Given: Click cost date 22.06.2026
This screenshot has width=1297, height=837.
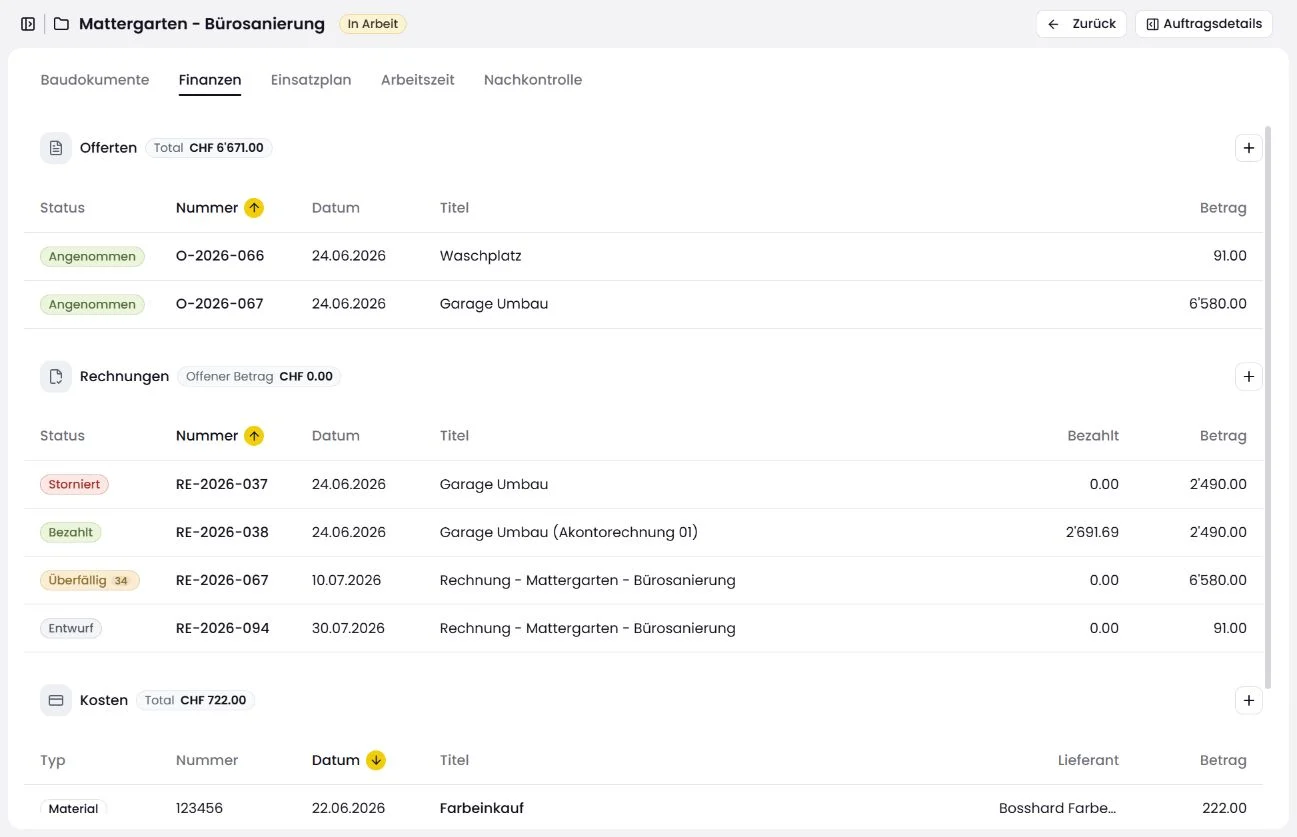Looking at the screenshot, I should [348, 808].
